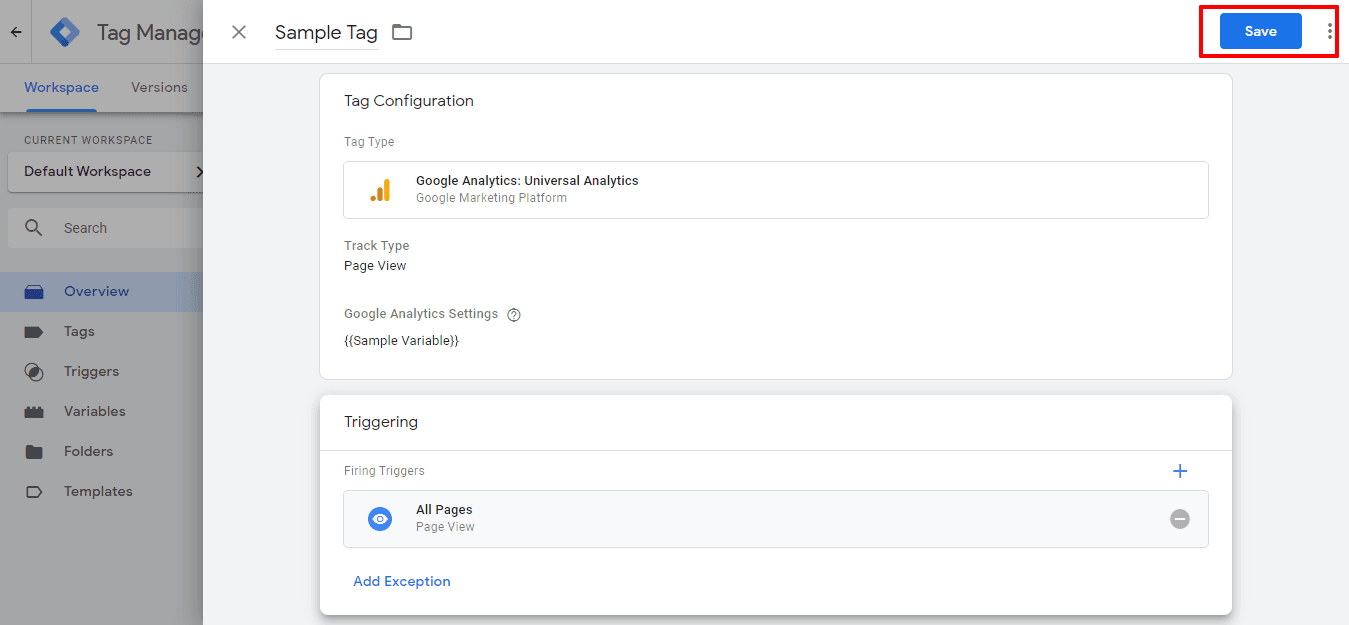Click the folder icon beside Sample Tag
The image size is (1349, 625).
[402, 32]
